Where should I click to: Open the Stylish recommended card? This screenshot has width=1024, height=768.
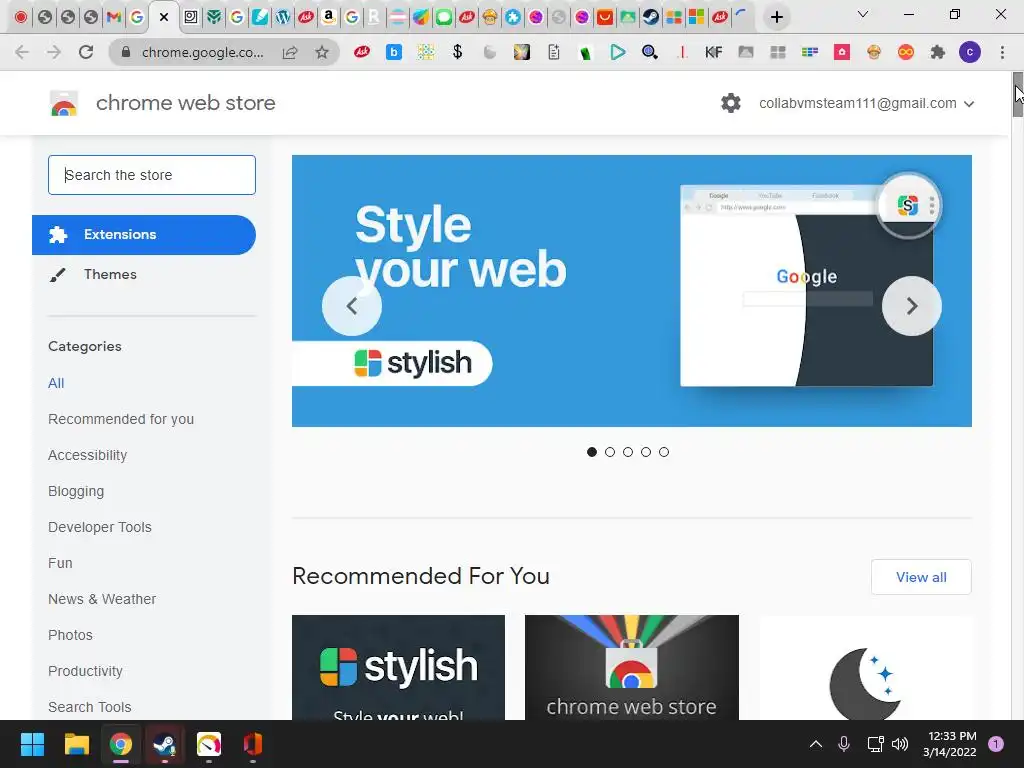(x=398, y=667)
